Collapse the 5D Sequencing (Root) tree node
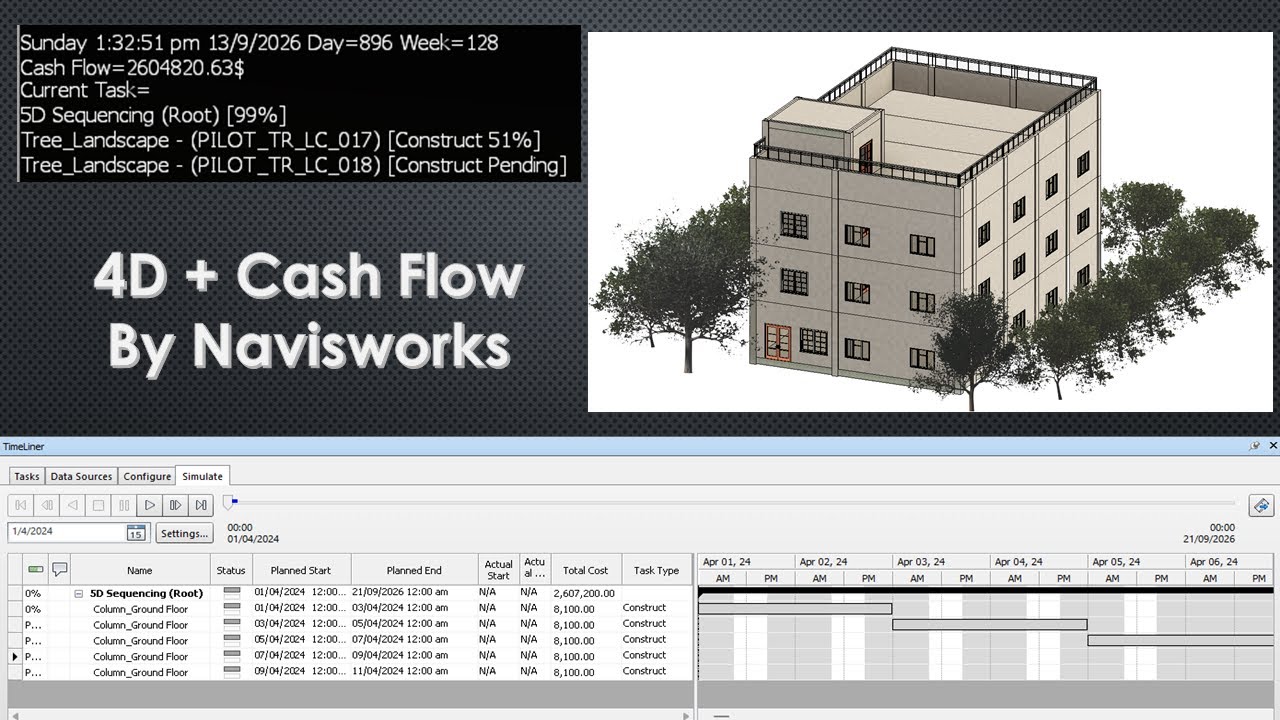The image size is (1280, 720). [x=78, y=593]
